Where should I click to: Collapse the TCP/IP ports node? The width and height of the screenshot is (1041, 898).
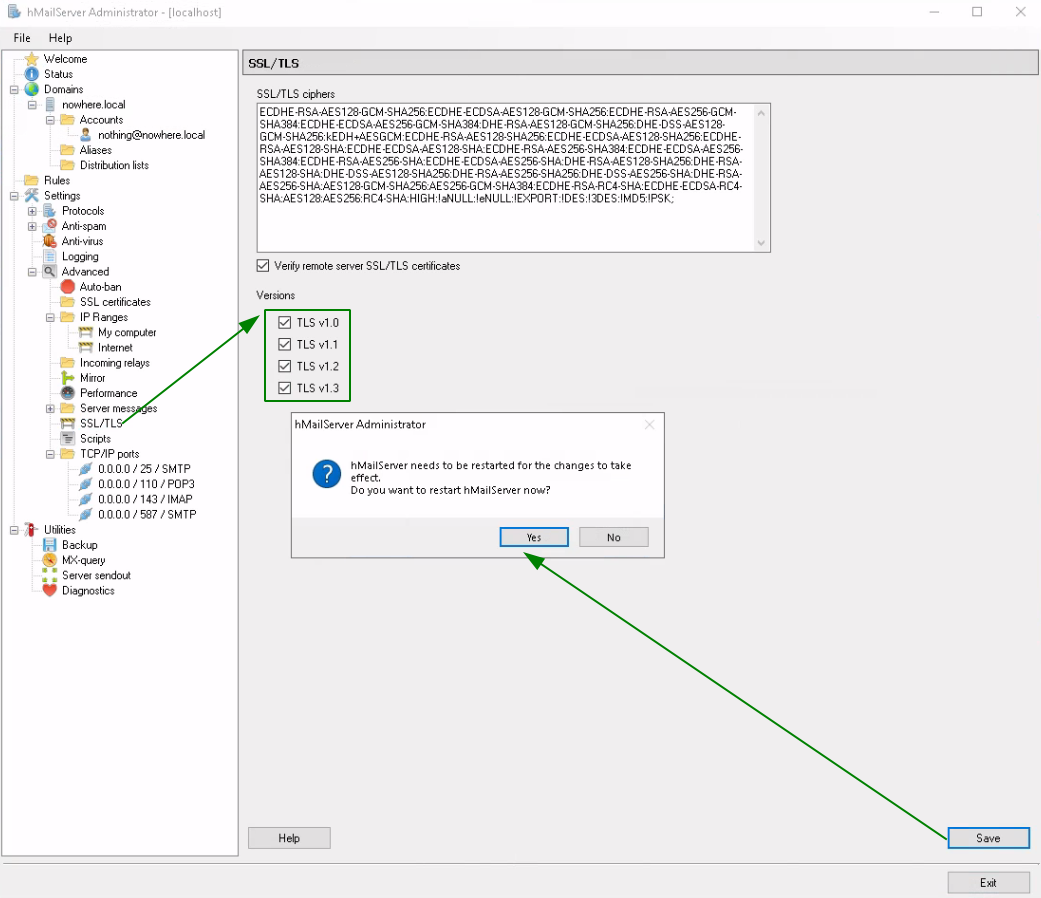(50, 454)
